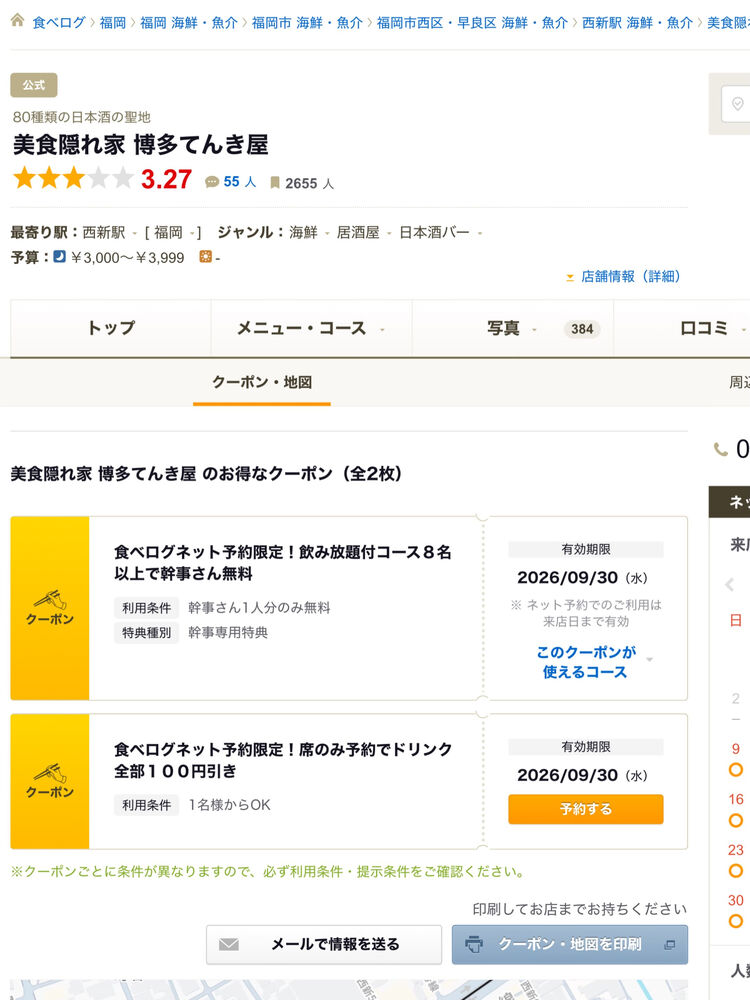The height and width of the screenshot is (1000, 750).
Task: Open the メニュー・コース tab
Action: click(311, 328)
